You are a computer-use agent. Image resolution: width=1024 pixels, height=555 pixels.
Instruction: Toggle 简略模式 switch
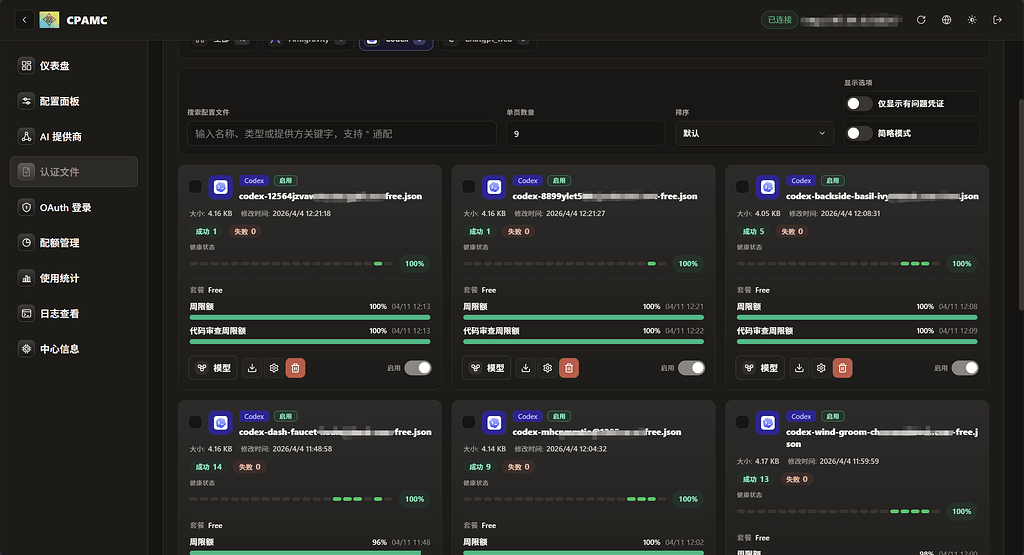tap(859, 133)
